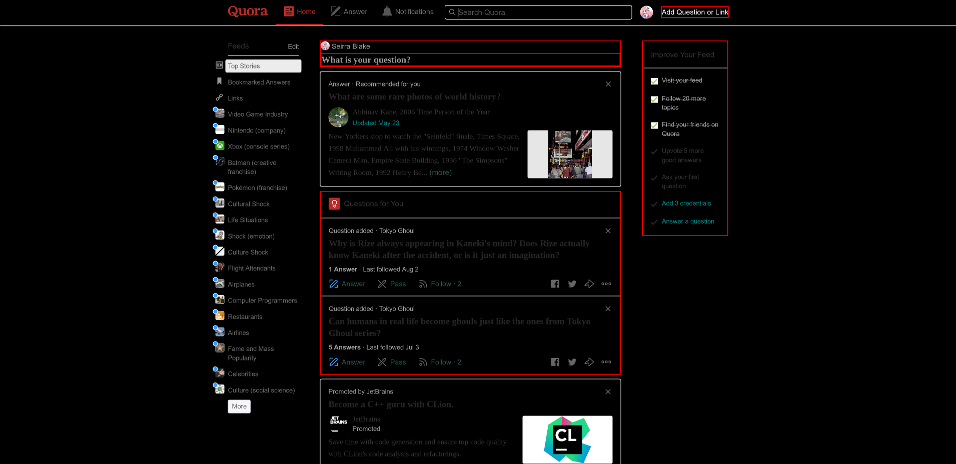Open the Airplanes topic

tap(241, 284)
